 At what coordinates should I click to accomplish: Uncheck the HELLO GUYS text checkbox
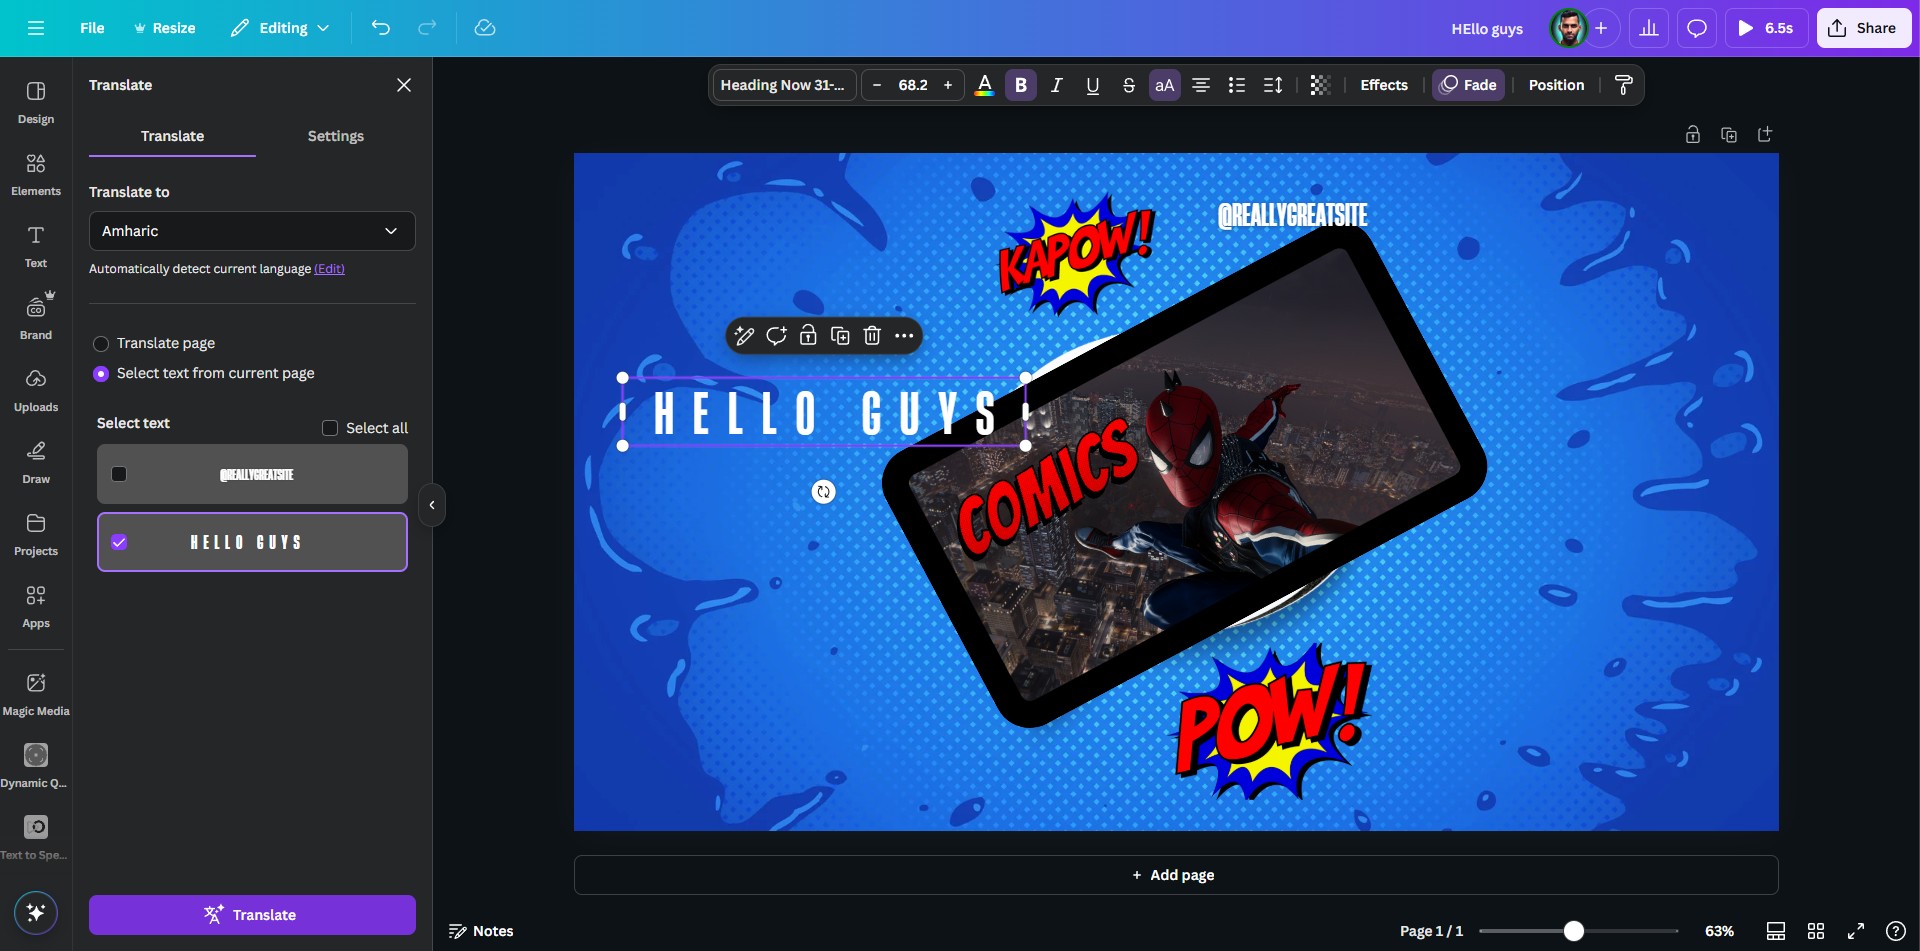pos(119,542)
